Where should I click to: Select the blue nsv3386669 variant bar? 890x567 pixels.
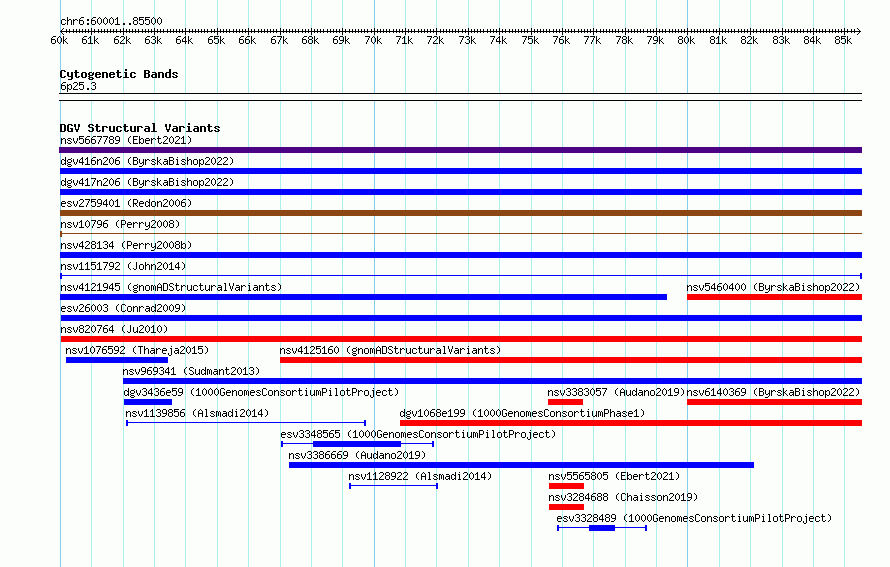tap(522, 465)
